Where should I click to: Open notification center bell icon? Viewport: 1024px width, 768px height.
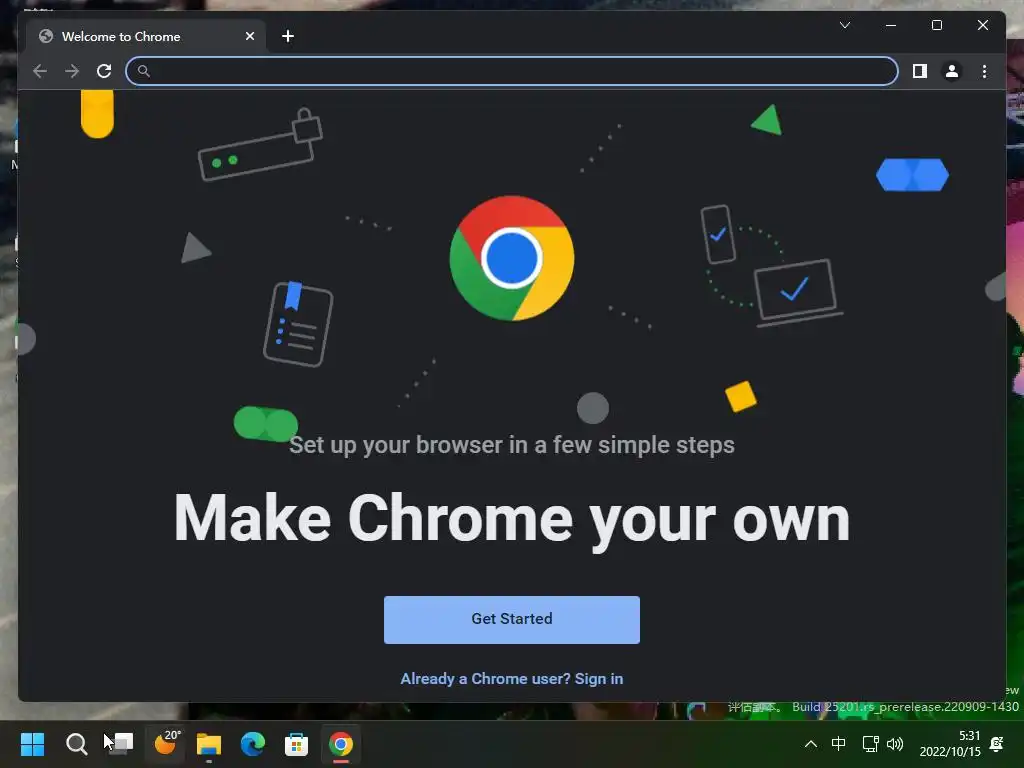click(x=997, y=744)
